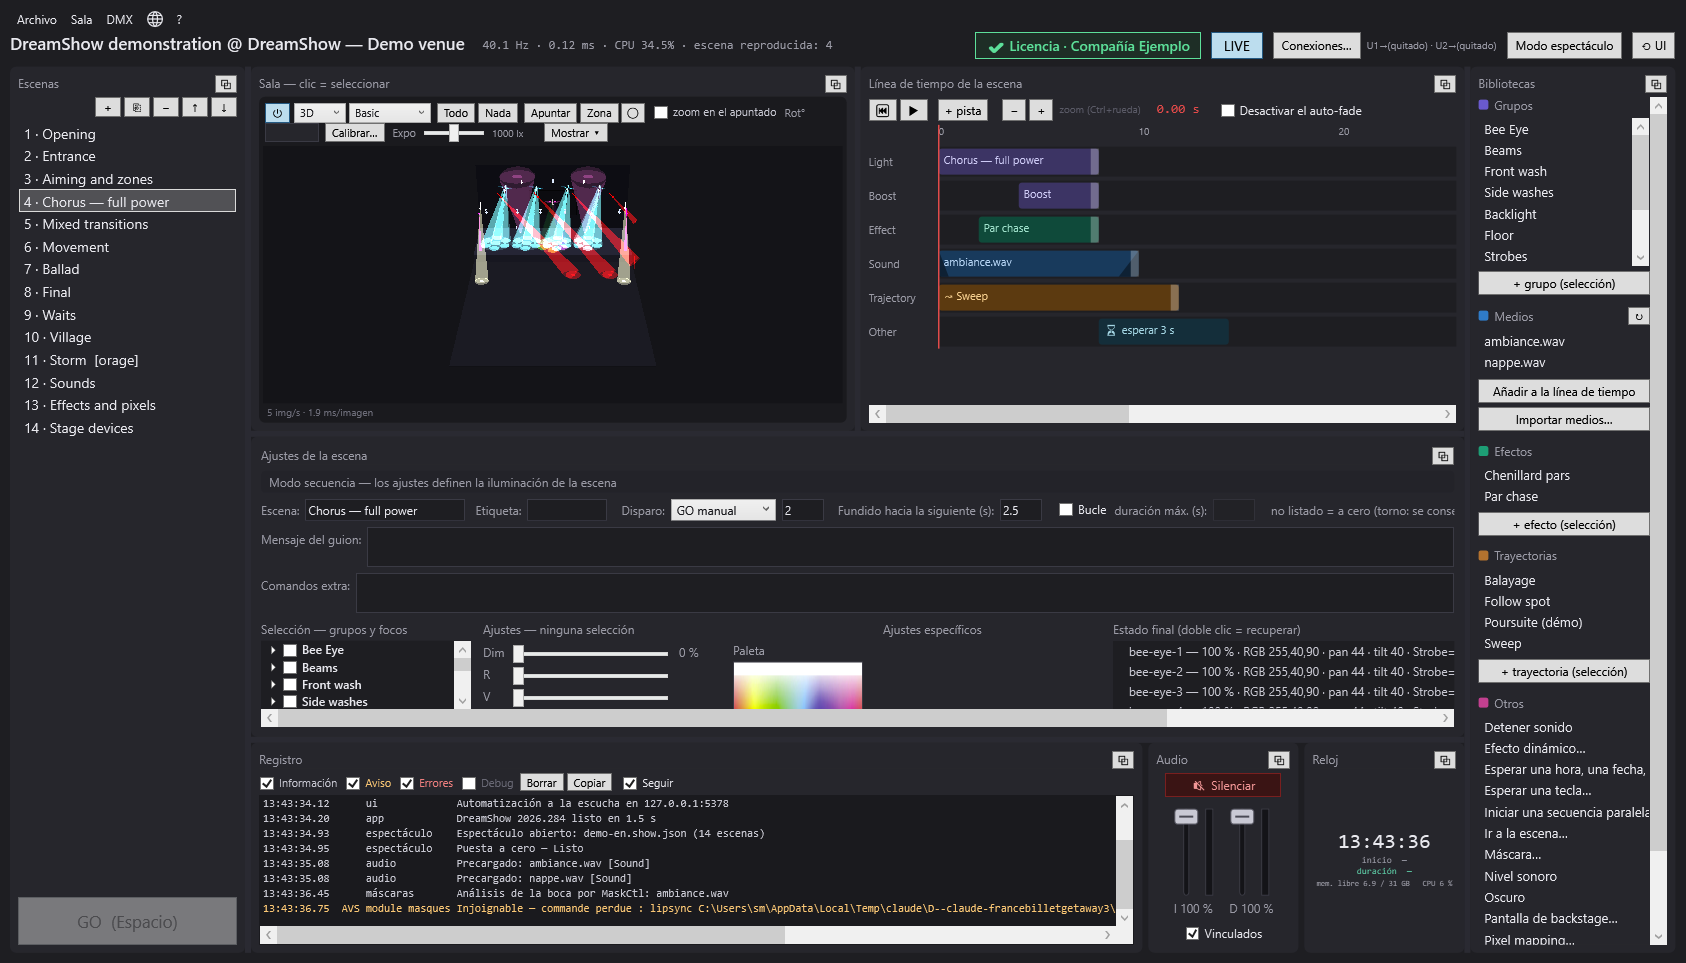Open the 3D view mode dropdown
The width and height of the screenshot is (1686, 963).
click(x=320, y=113)
